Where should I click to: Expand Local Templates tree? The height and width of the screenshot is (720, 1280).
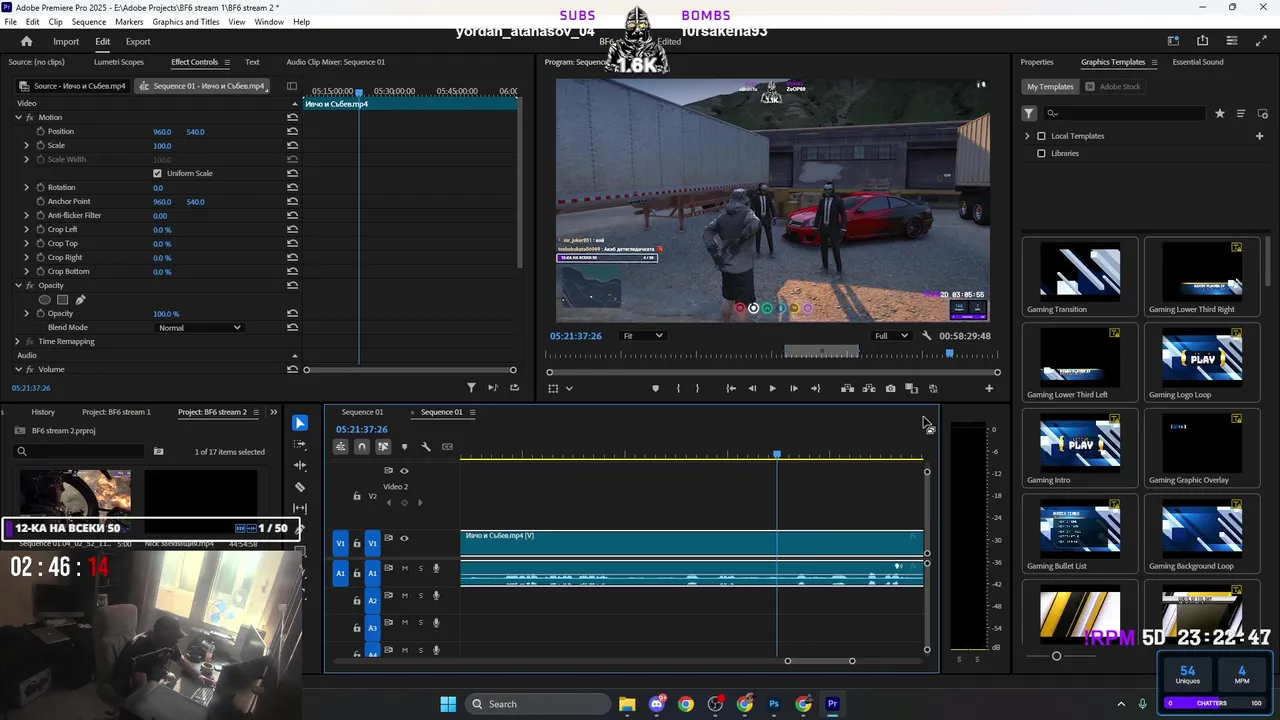click(1027, 136)
